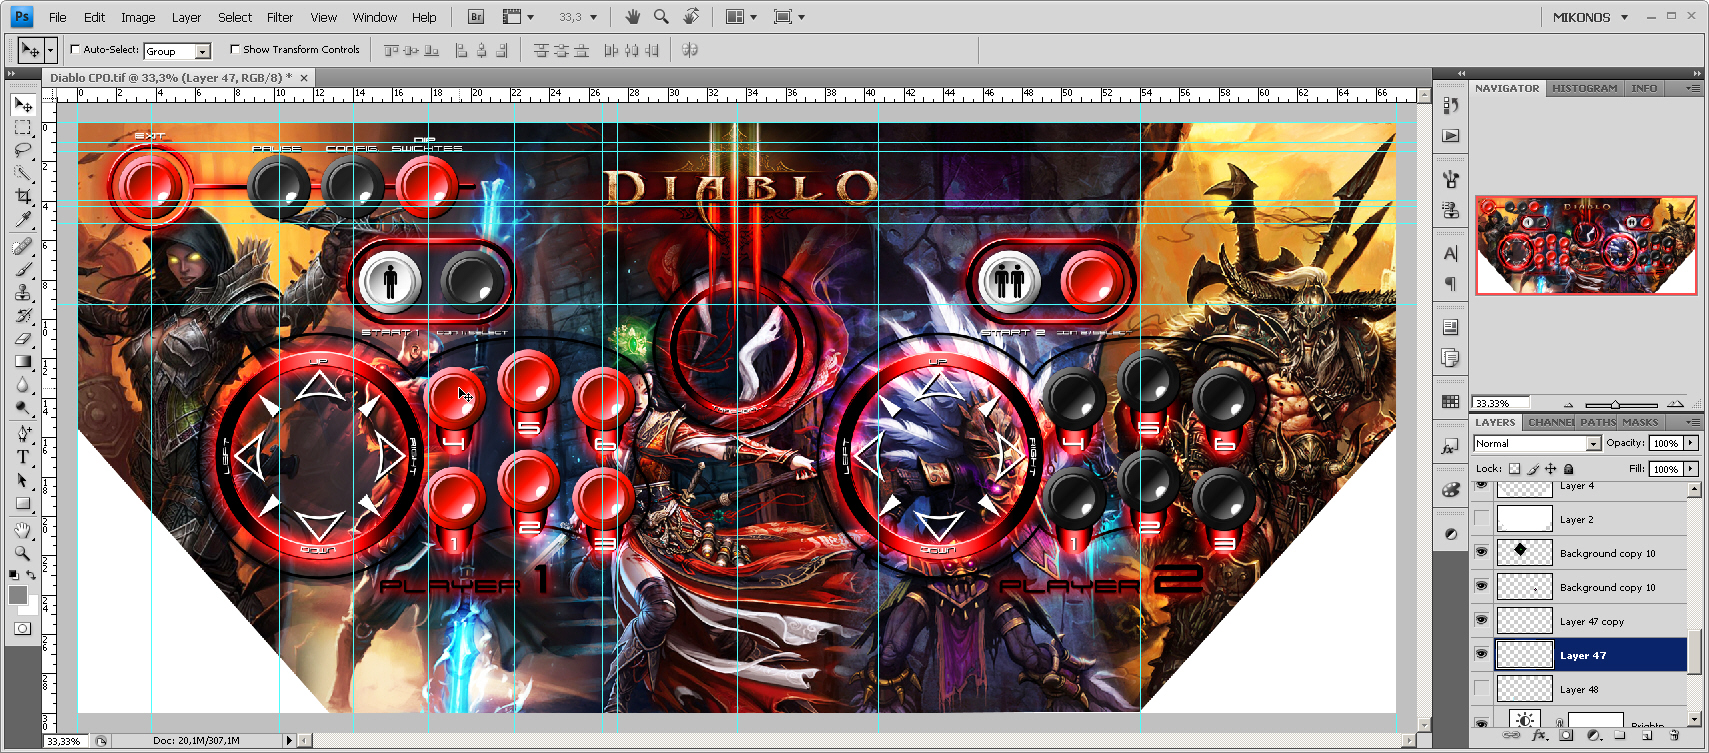The width and height of the screenshot is (1709, 753).
Task: Click Align top edges icon in options bar
Action: tap(391, 50)
